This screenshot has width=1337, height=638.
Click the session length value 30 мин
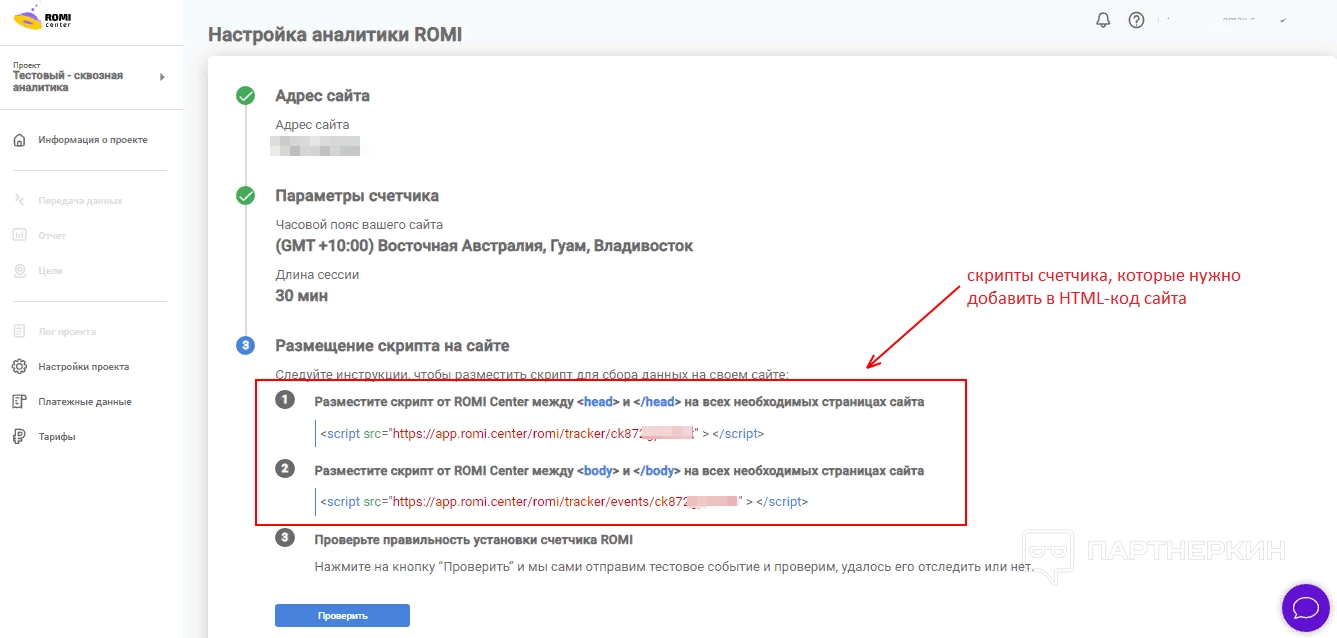coord(301,296)
